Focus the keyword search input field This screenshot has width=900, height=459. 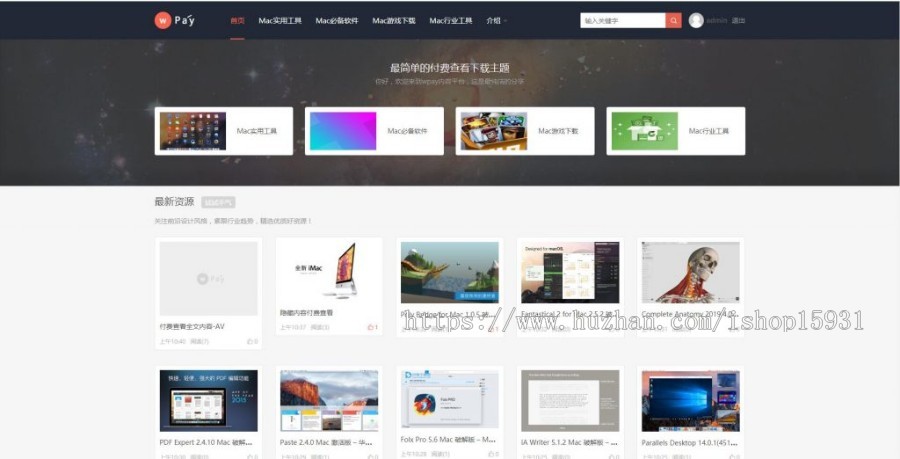pos(623,21)
